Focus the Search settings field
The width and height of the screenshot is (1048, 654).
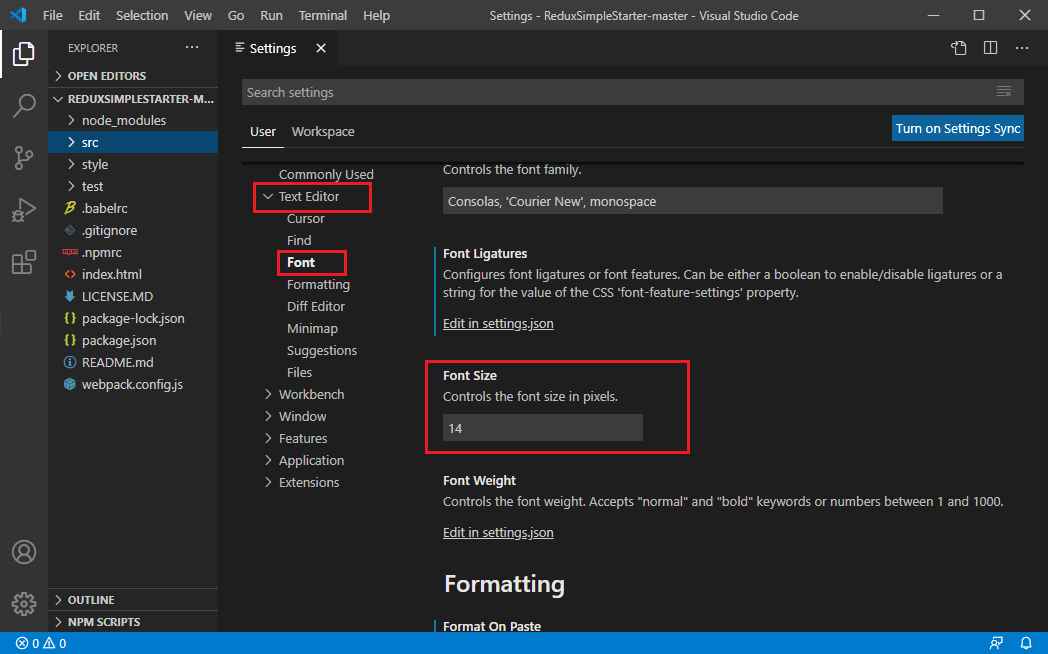[x=632, y=92]
